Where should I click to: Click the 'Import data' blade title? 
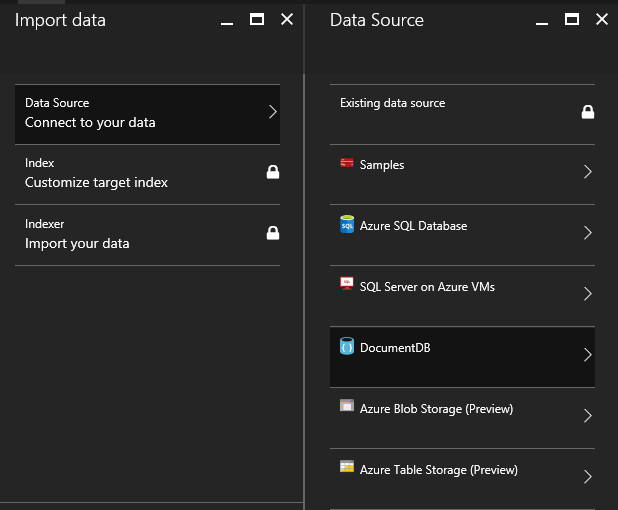pos(60,20)
